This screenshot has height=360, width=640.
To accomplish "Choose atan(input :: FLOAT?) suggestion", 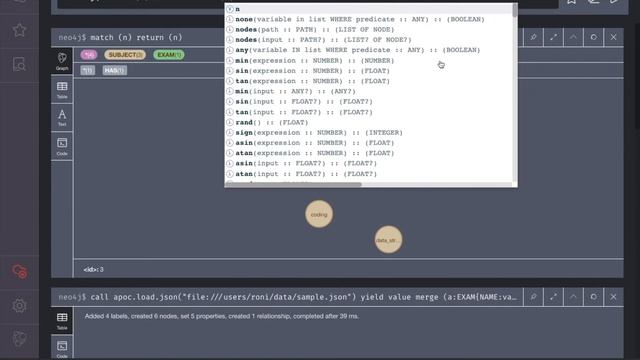I will pyautogui.click(x=369, y=173).
